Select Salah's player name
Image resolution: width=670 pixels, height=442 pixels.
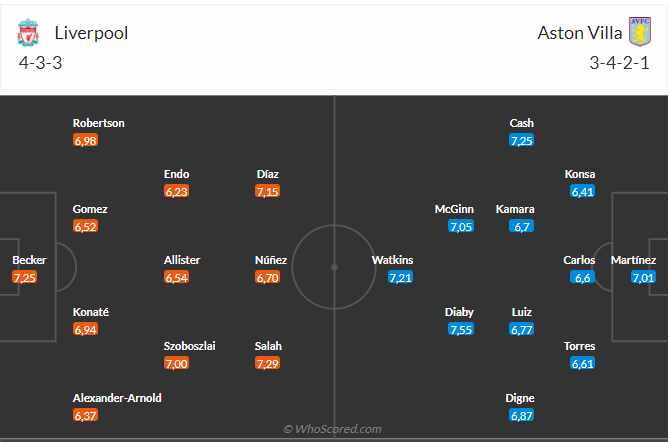pyautogui.click(x=268, y=346)
